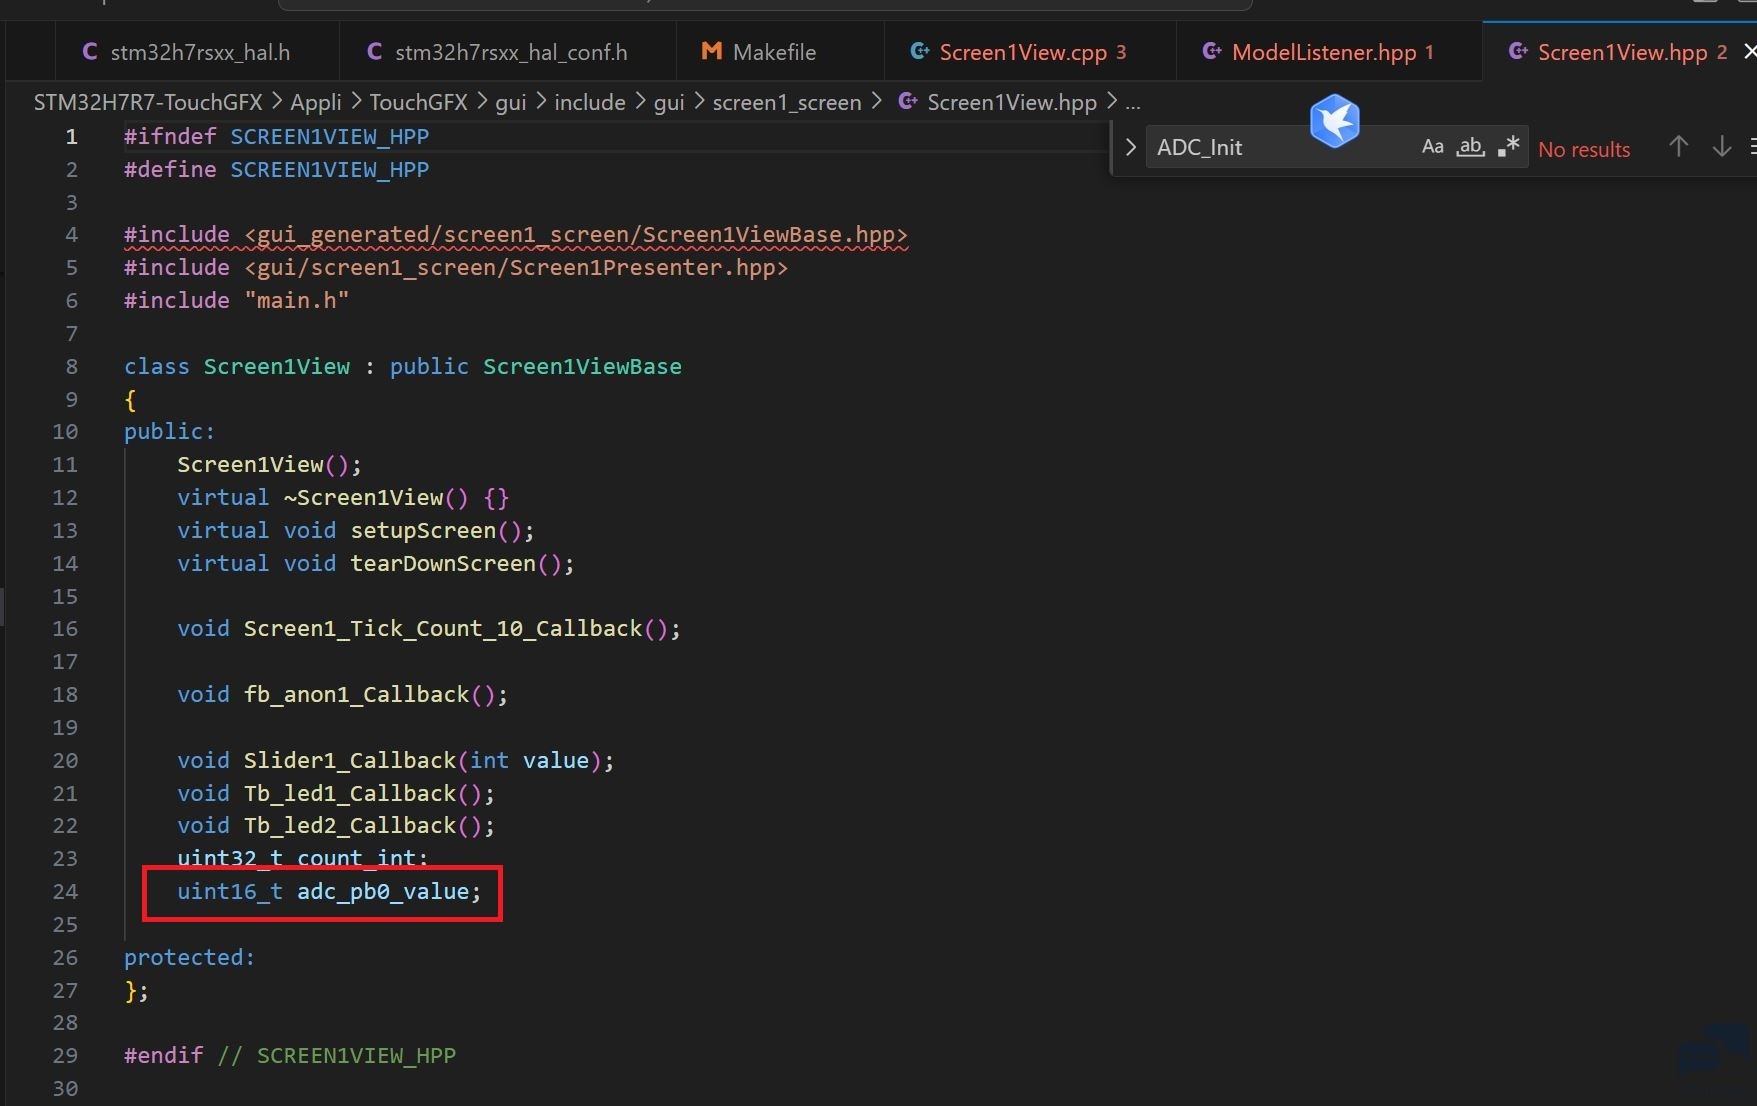Click the breadcrumb ellipsis symbol
Screen dimensions: 1757x1106
click(1133, 102)
